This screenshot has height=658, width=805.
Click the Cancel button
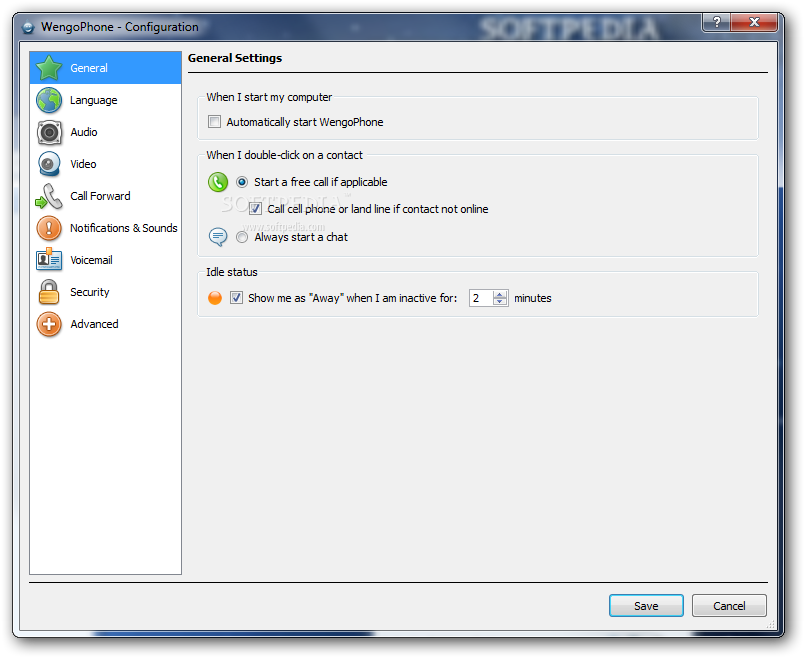[x=729, y=606]
